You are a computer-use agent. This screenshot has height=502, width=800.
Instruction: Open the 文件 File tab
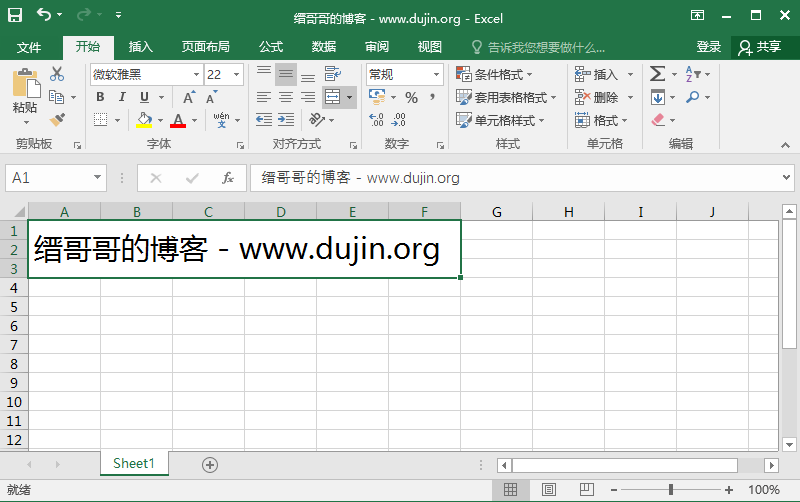tap(29, 47)
